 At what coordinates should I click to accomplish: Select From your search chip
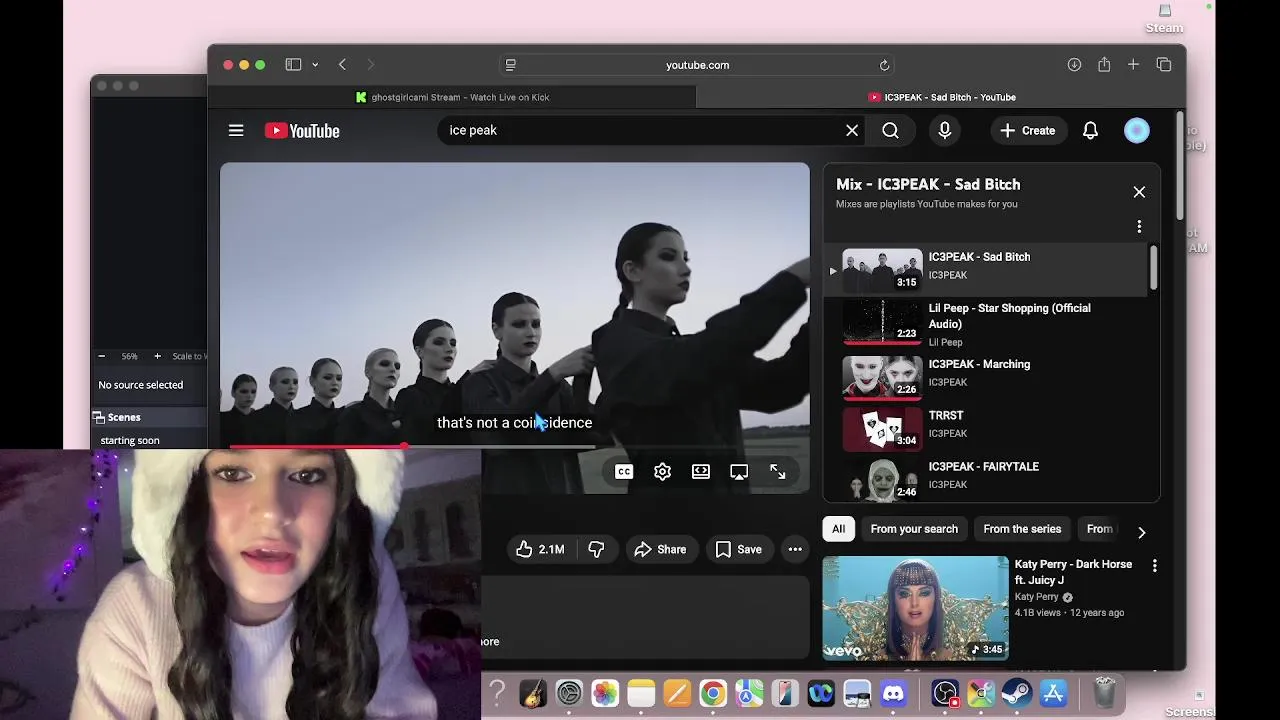[x=914, y=529]
